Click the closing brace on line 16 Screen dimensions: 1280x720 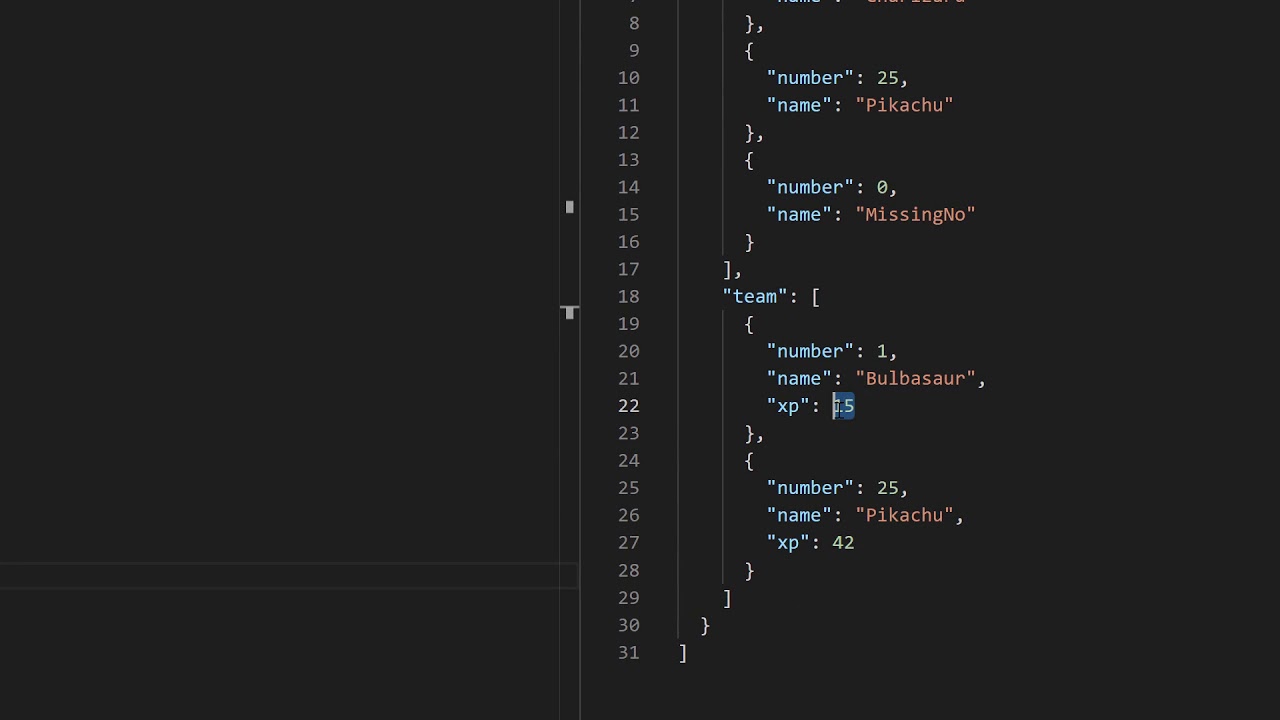coord(750,242)
